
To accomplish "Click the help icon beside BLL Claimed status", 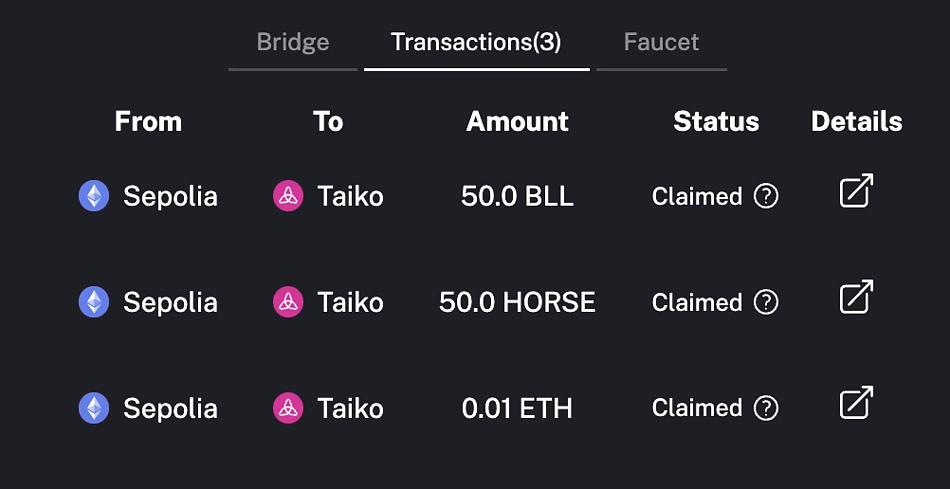I will [766, 196].
